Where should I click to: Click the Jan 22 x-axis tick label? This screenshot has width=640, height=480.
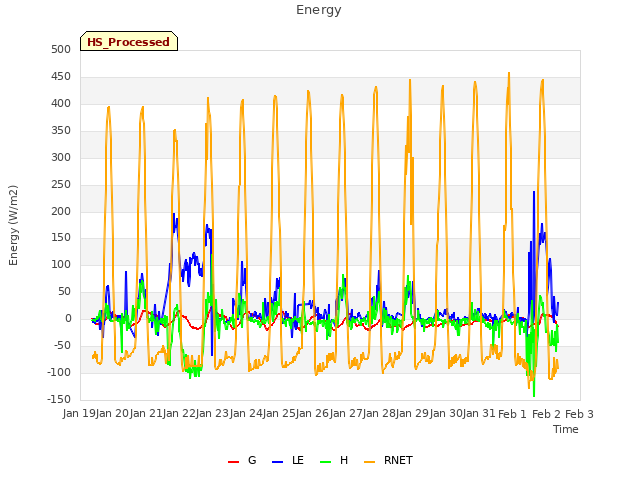(179, 414)
